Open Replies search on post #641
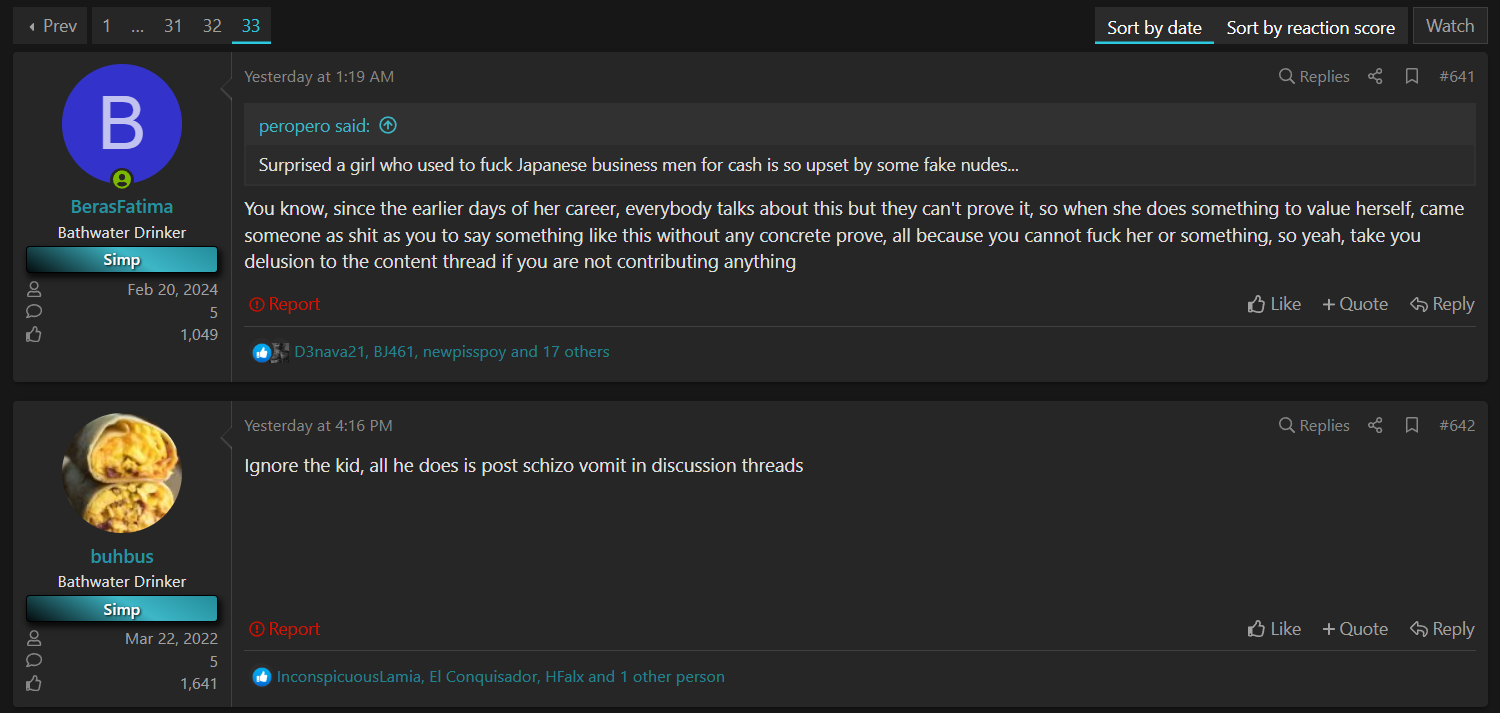 [1314, 76]
